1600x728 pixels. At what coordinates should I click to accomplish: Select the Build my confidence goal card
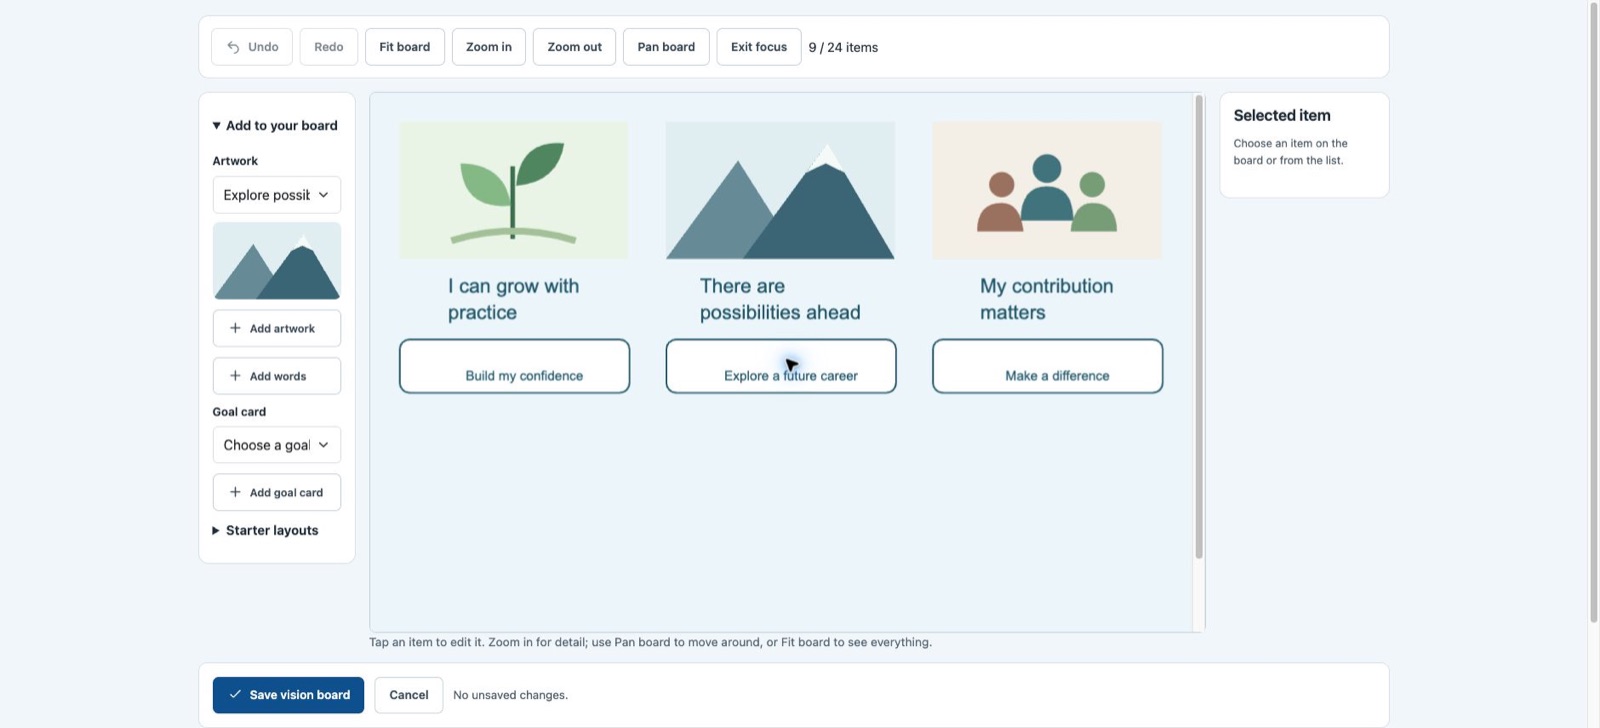click(514, 366)
